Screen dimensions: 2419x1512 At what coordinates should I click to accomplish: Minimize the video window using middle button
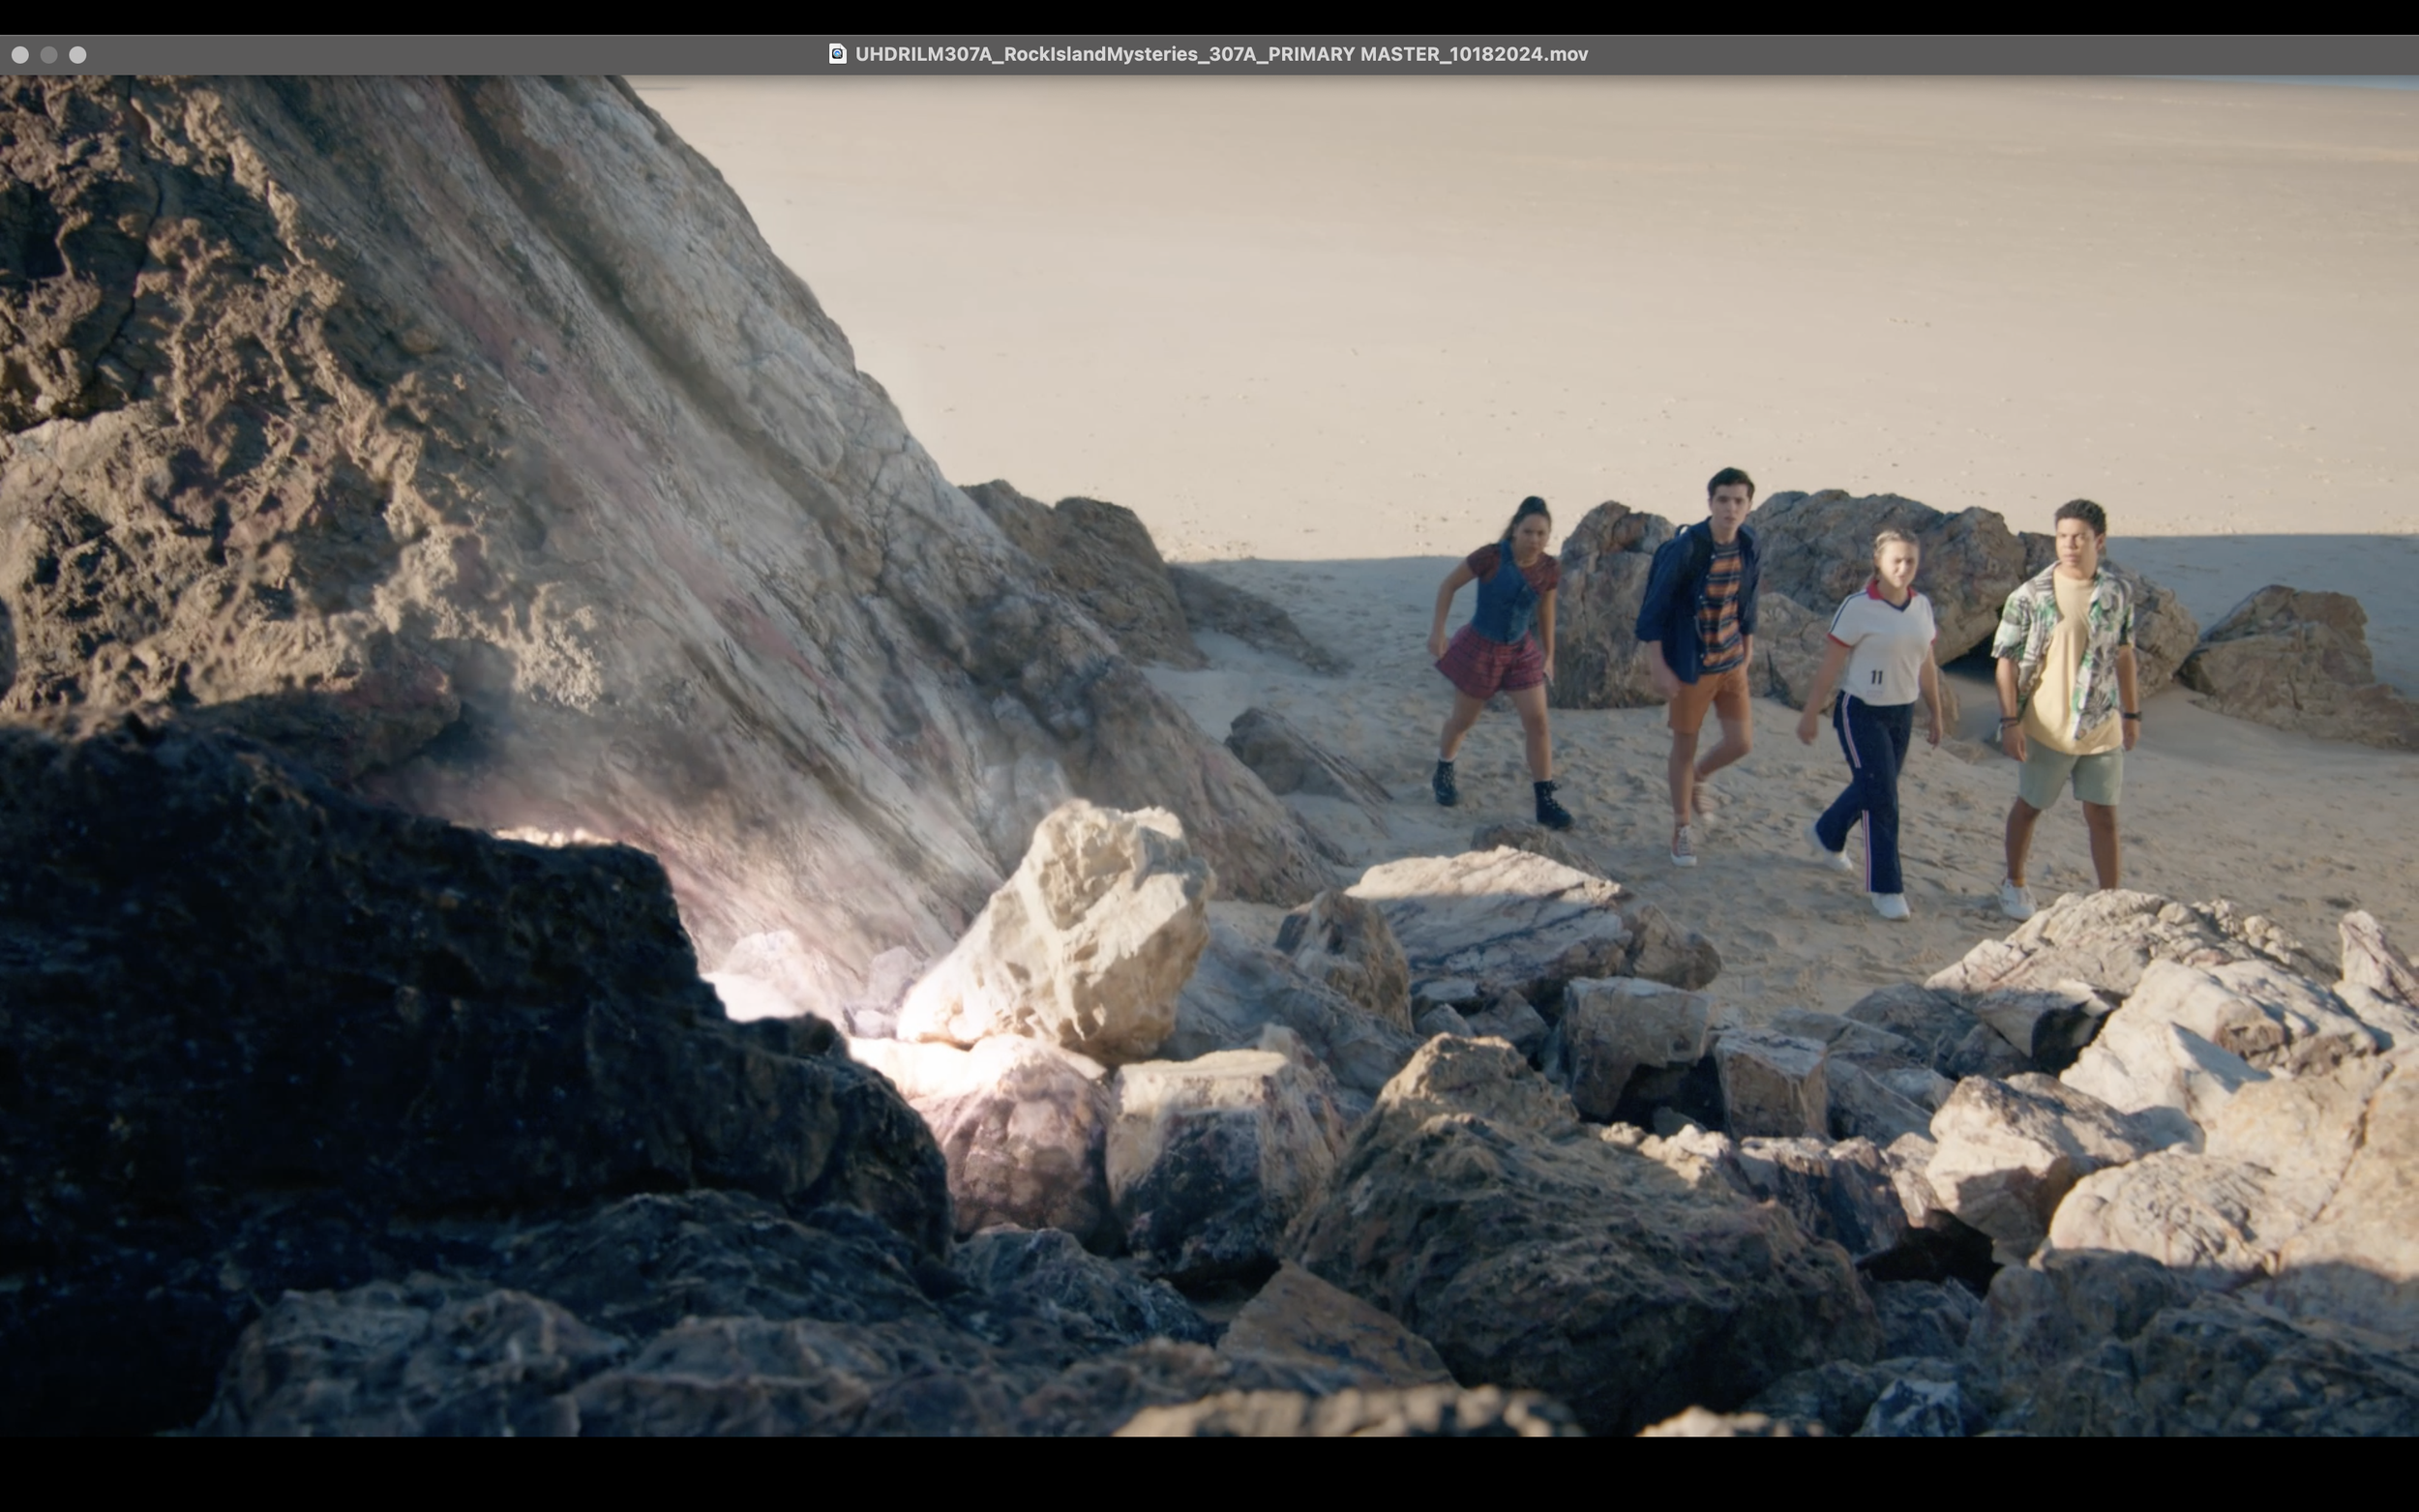click(x=49, y=55)
